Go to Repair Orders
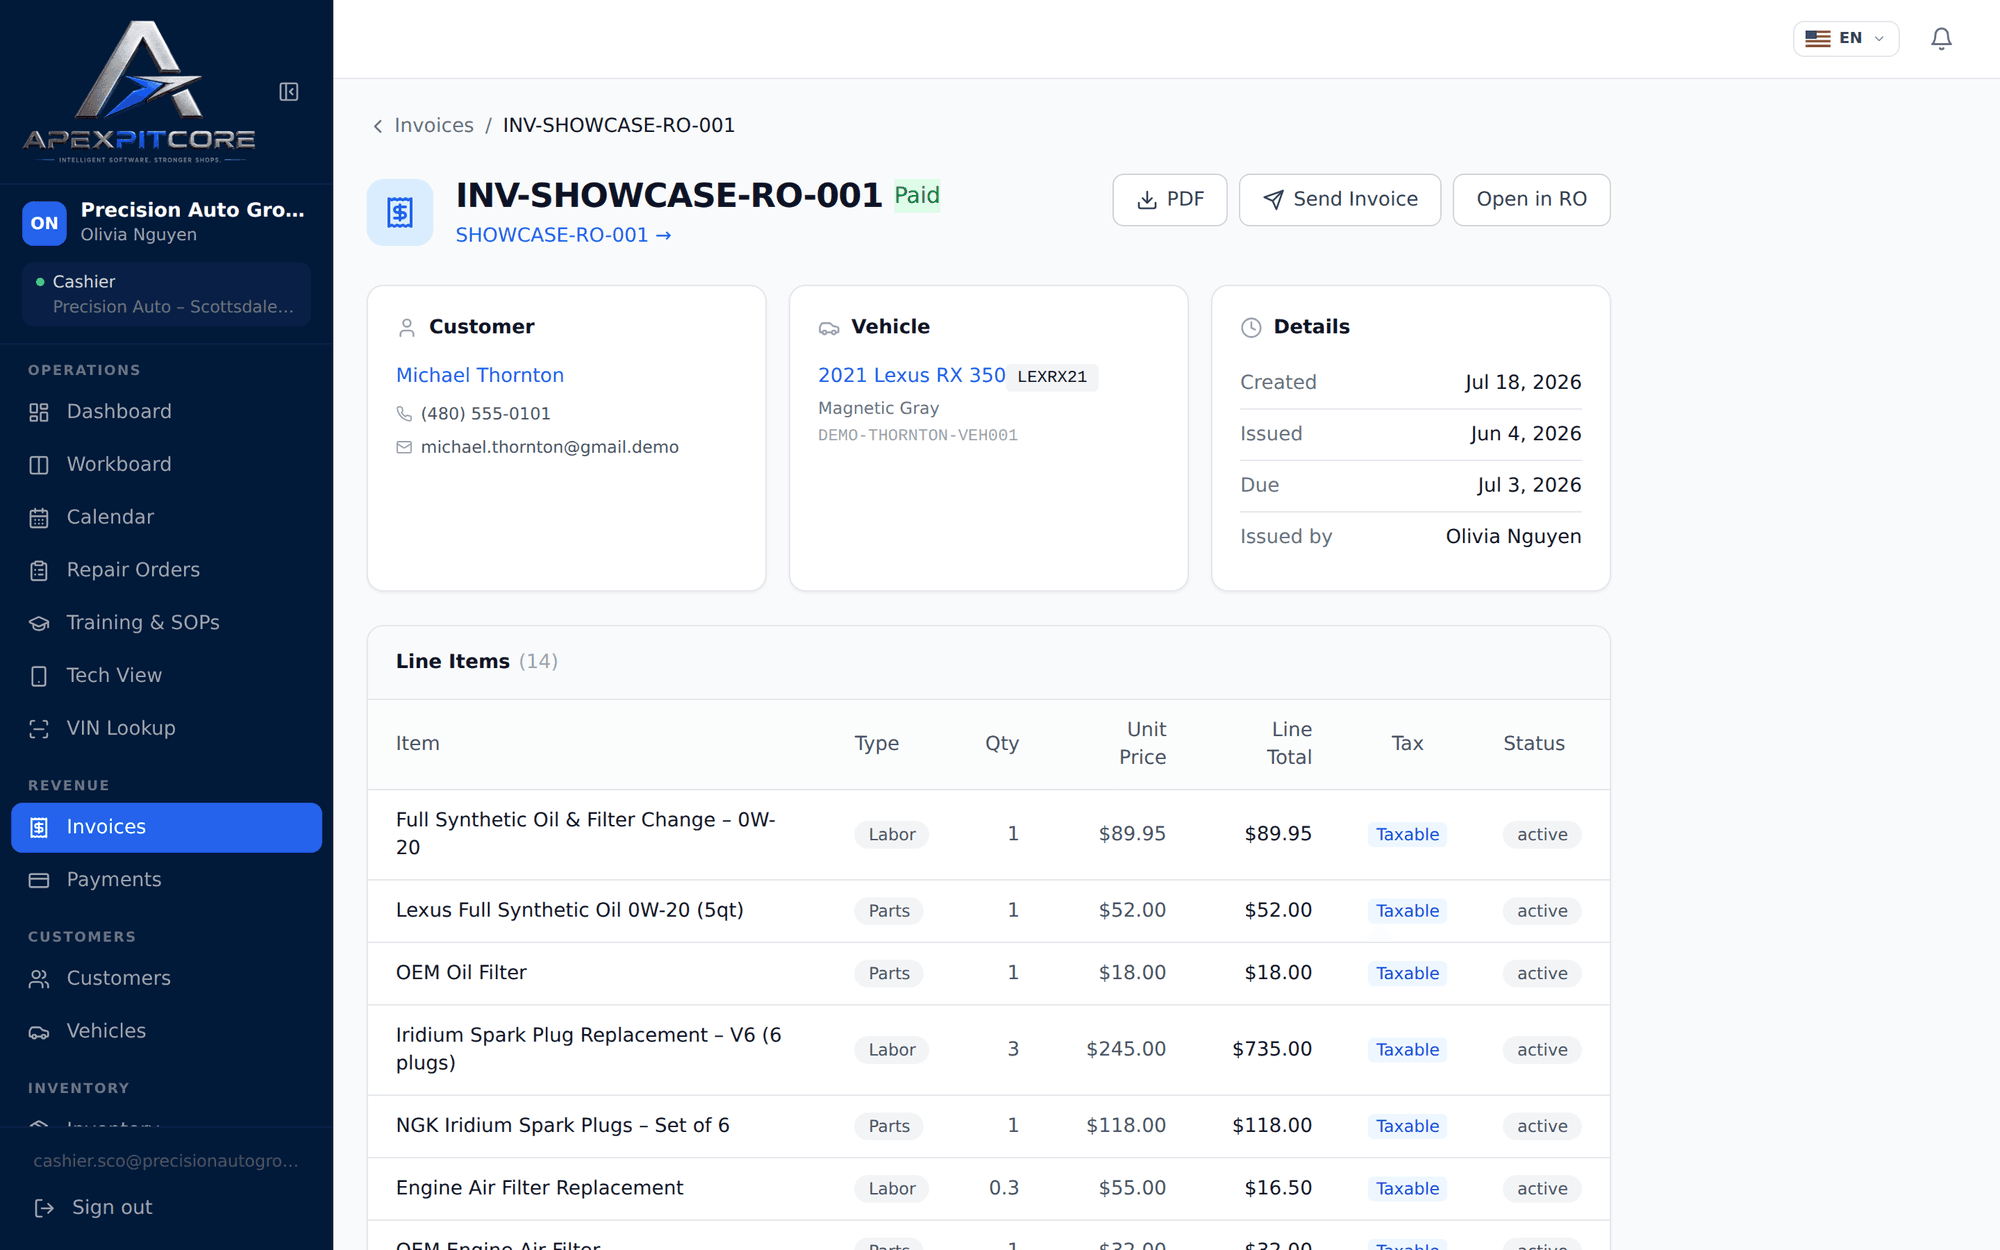The height and width of the screenshot is (1250, 2000). [x=167, y=570]
